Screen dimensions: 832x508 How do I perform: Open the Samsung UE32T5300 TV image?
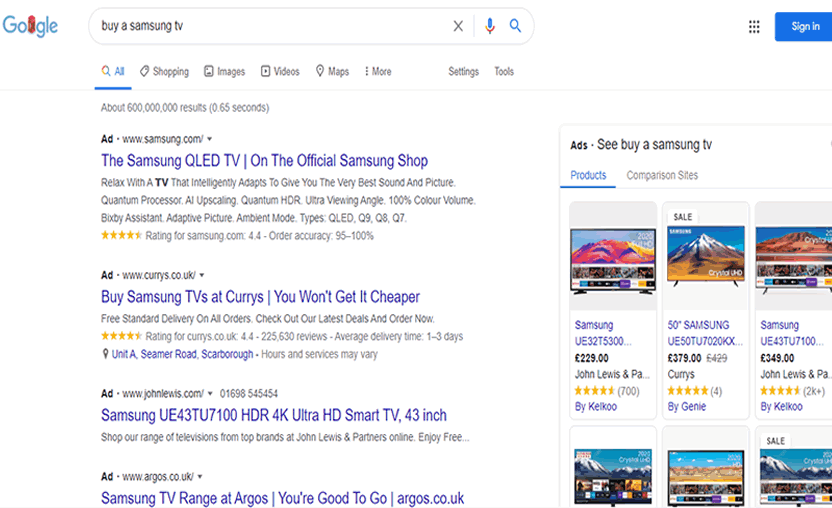(613, 260)
